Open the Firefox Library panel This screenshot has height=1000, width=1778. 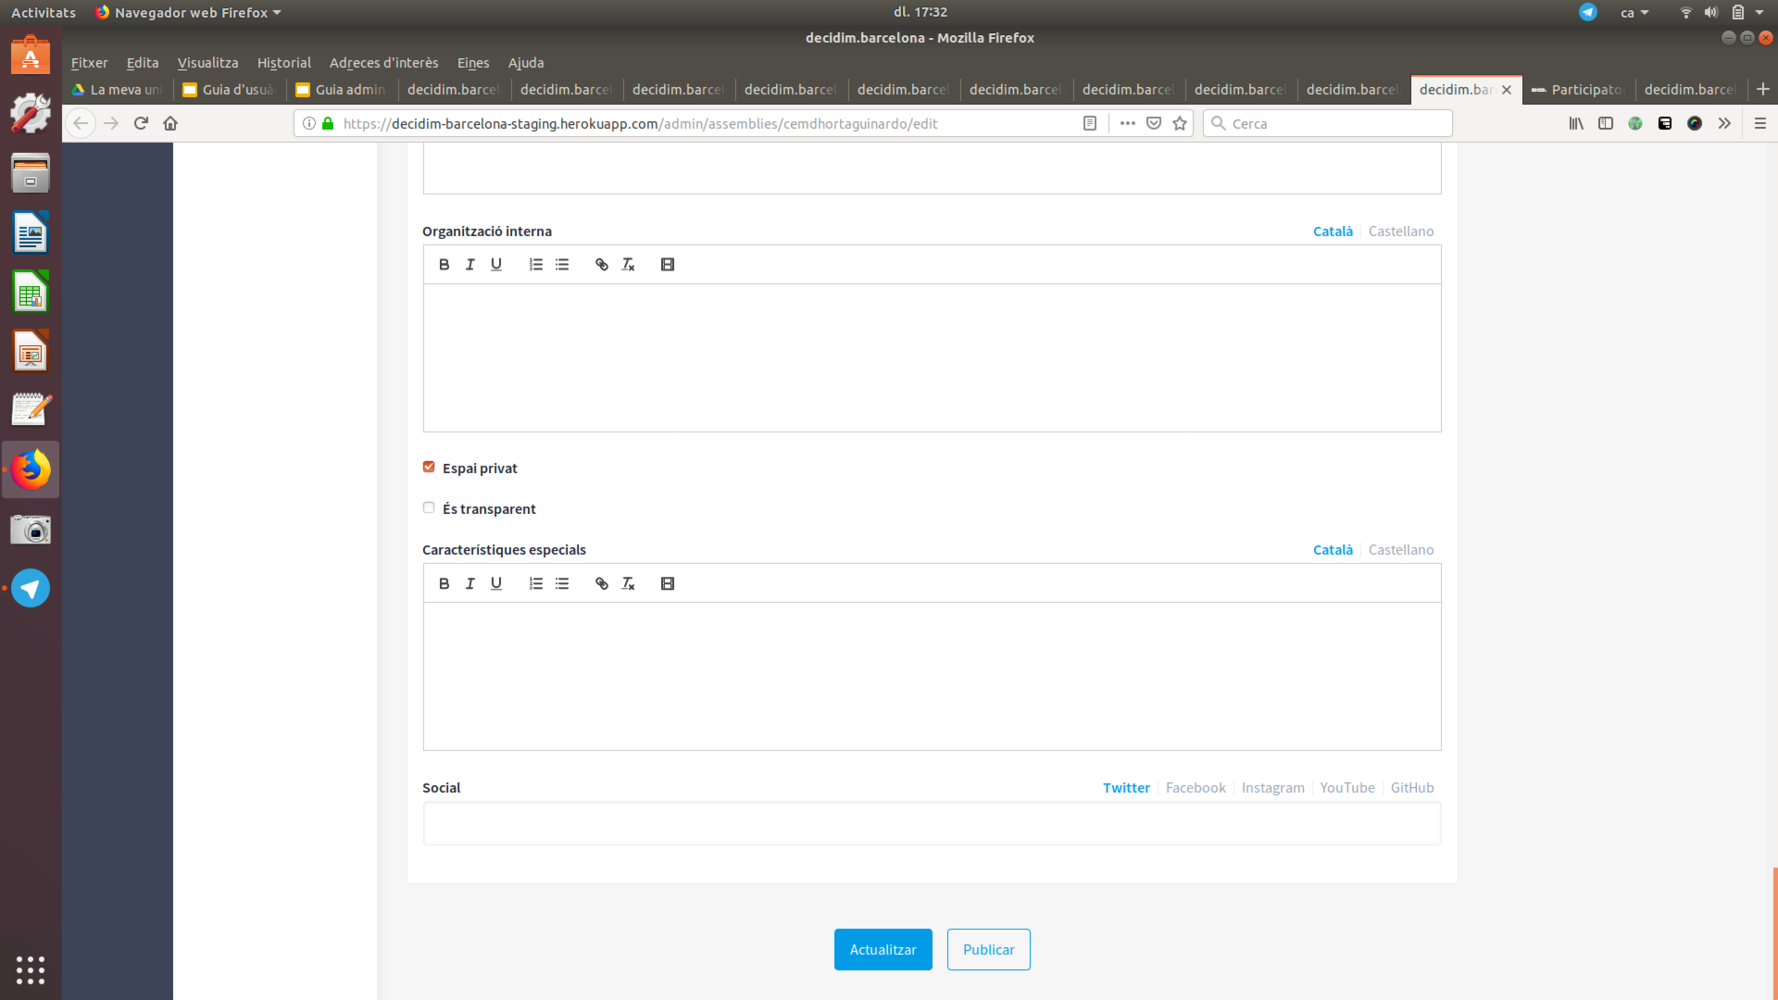[1576, 123]
